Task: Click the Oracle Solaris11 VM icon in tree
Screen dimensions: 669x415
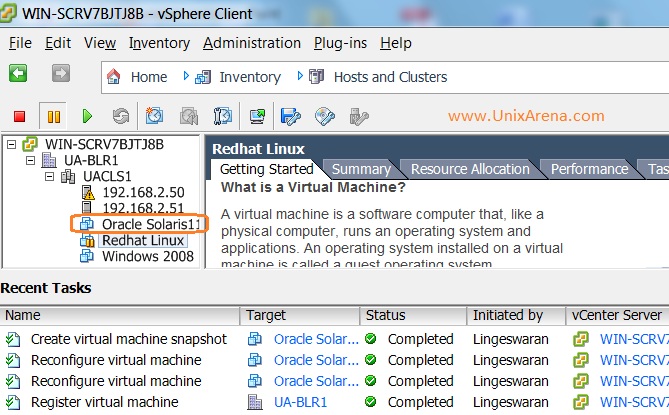Action: point(87,224)
